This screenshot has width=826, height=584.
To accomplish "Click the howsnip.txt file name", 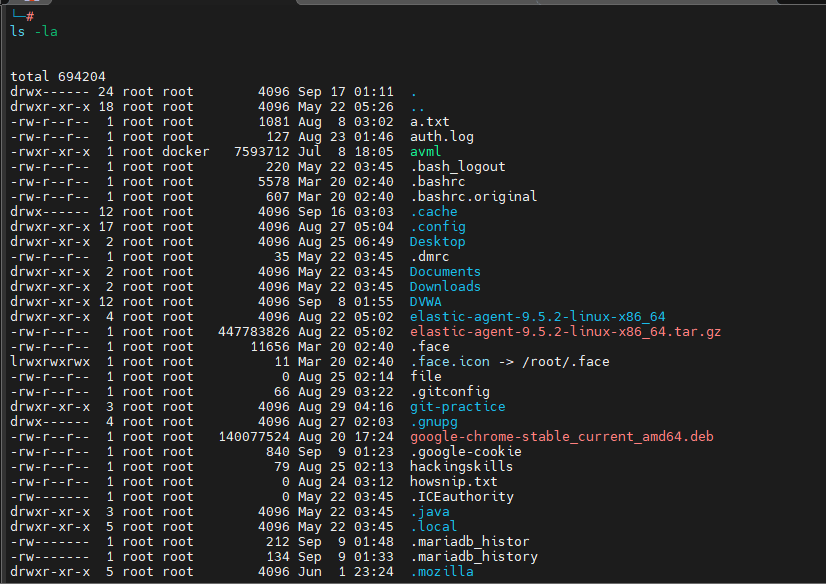I will (x=453, y=482).
